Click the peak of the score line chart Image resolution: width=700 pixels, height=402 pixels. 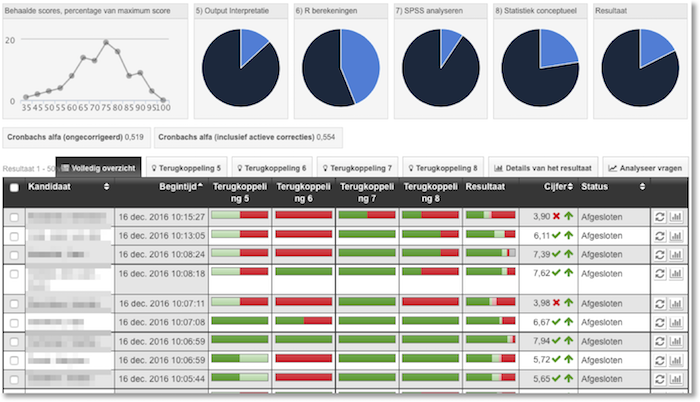(x=106, y=43)
